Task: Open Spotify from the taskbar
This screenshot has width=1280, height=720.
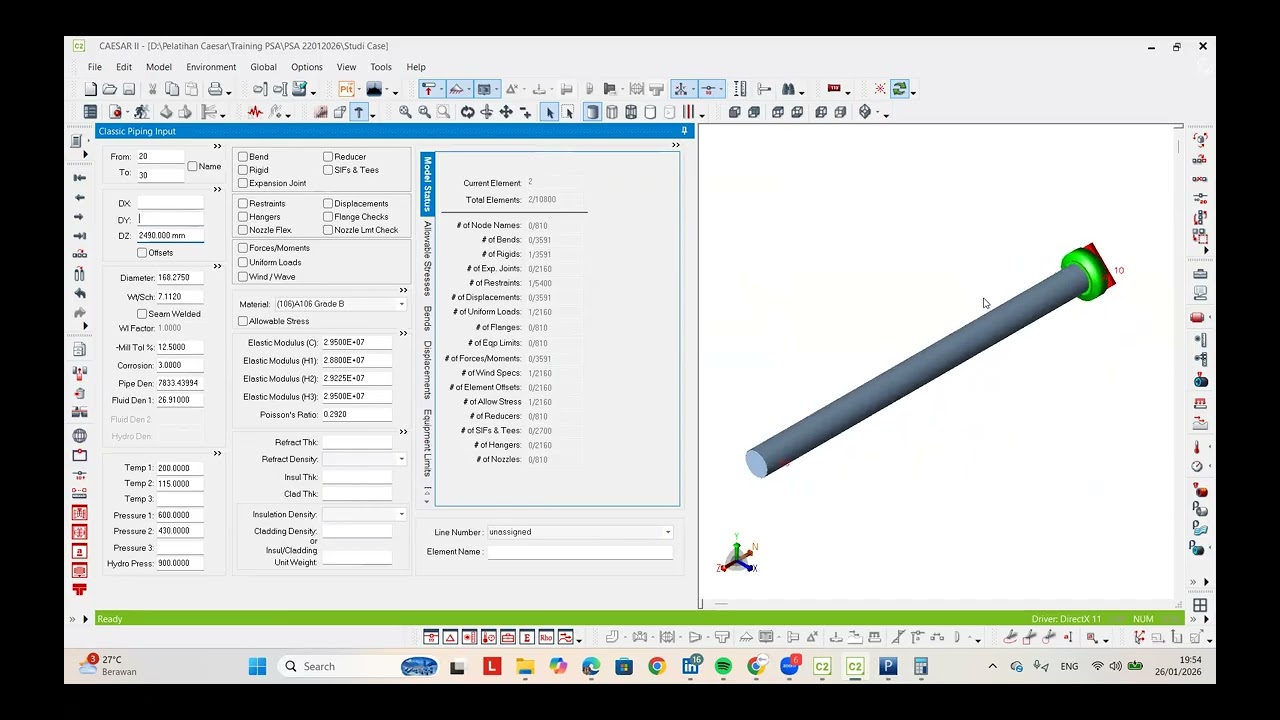Action: (x=723, y=666)
